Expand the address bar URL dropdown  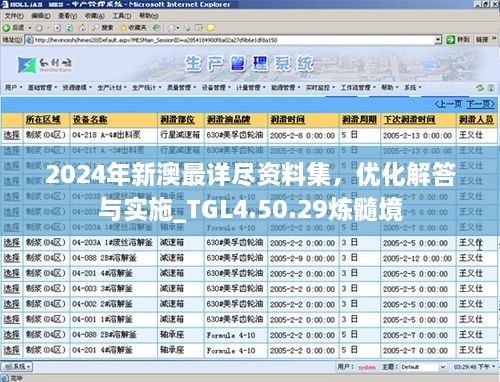tap(438, 40)
